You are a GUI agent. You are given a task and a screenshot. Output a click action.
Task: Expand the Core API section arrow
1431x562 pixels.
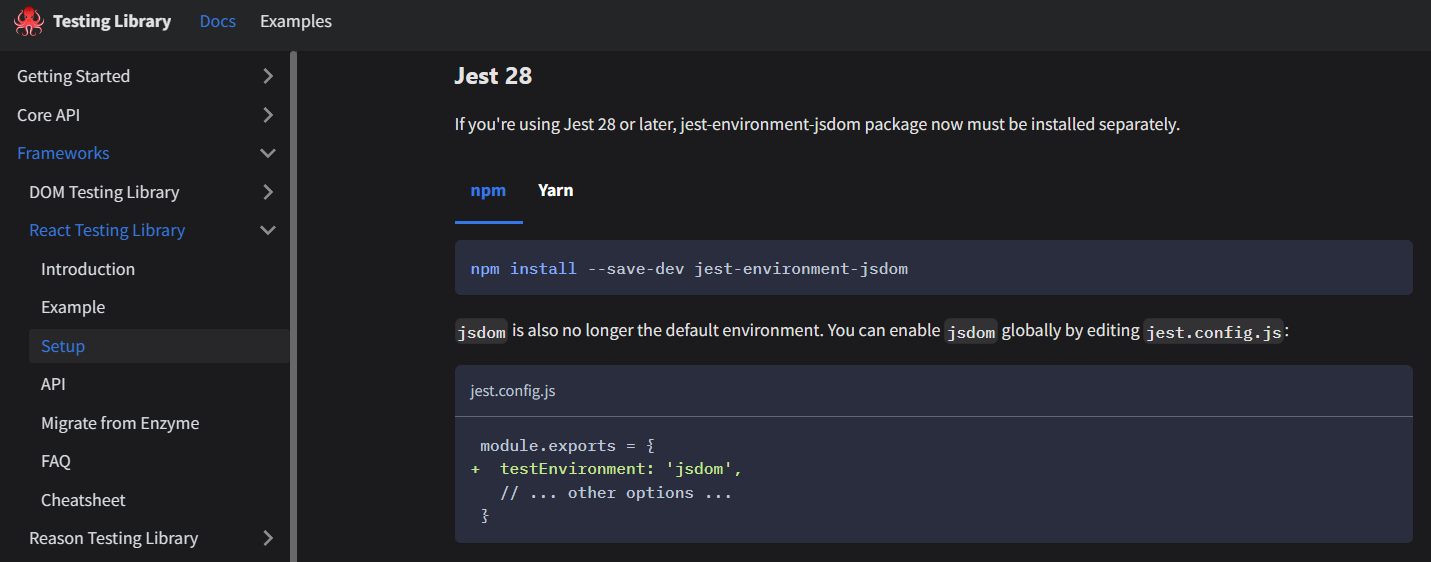click(267, 115)
